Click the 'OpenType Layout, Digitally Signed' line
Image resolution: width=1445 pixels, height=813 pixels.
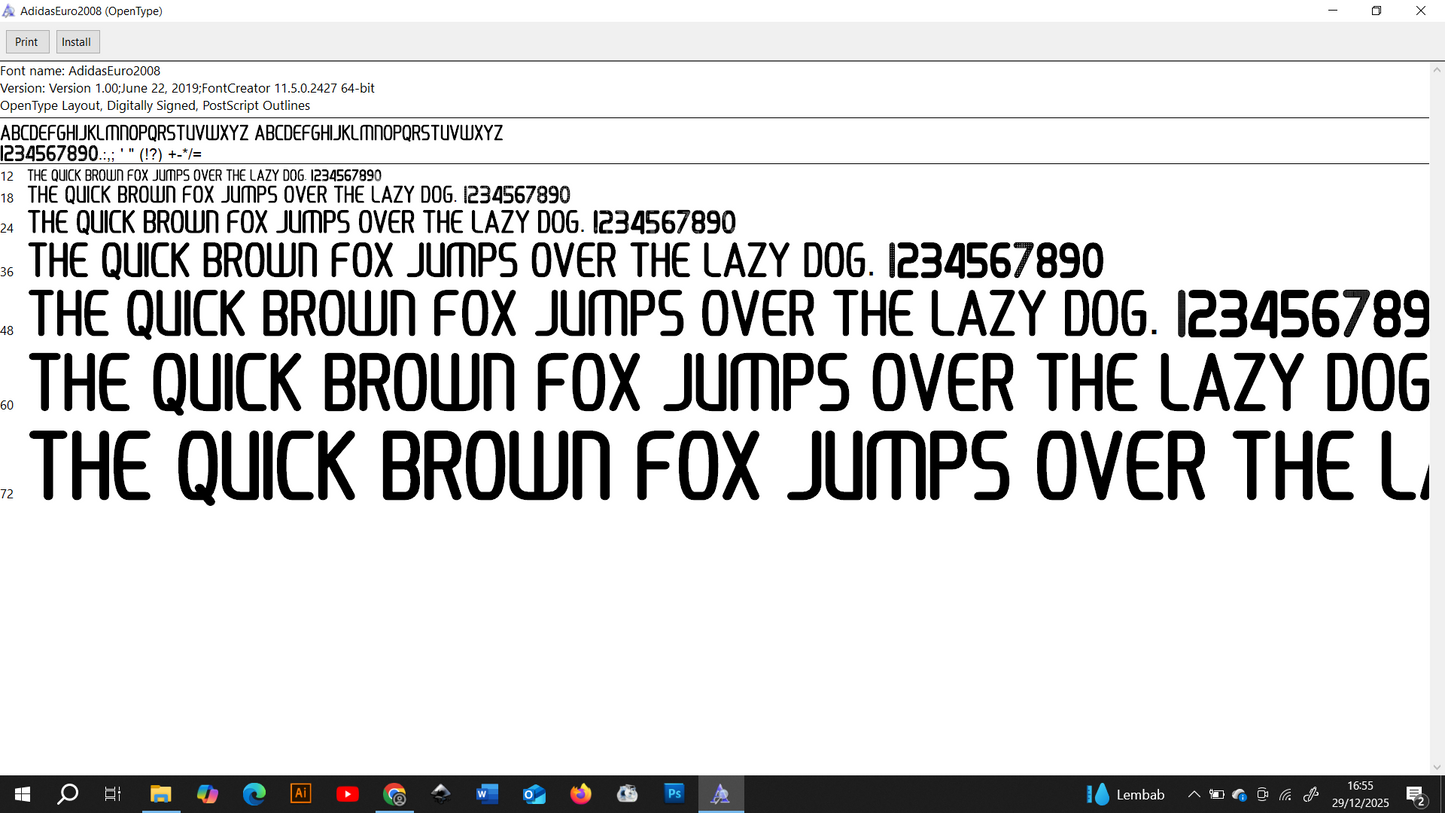point(155,105)
